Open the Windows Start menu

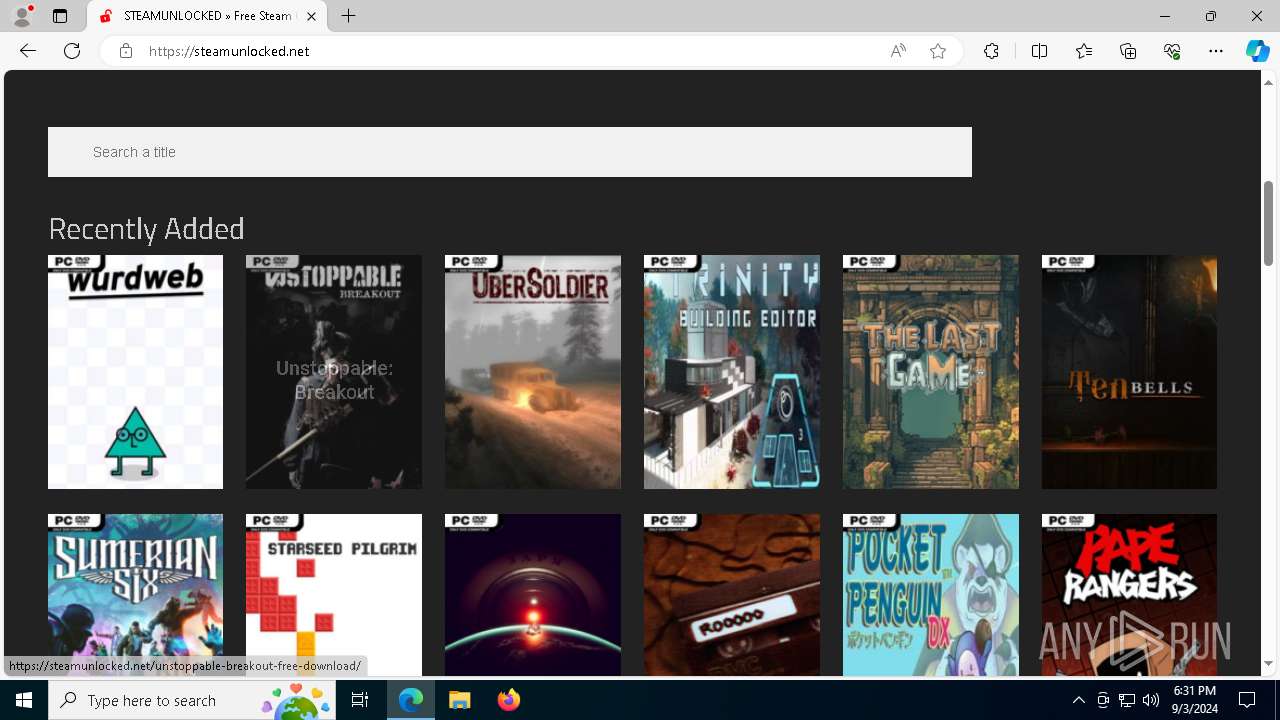[24, 700]
